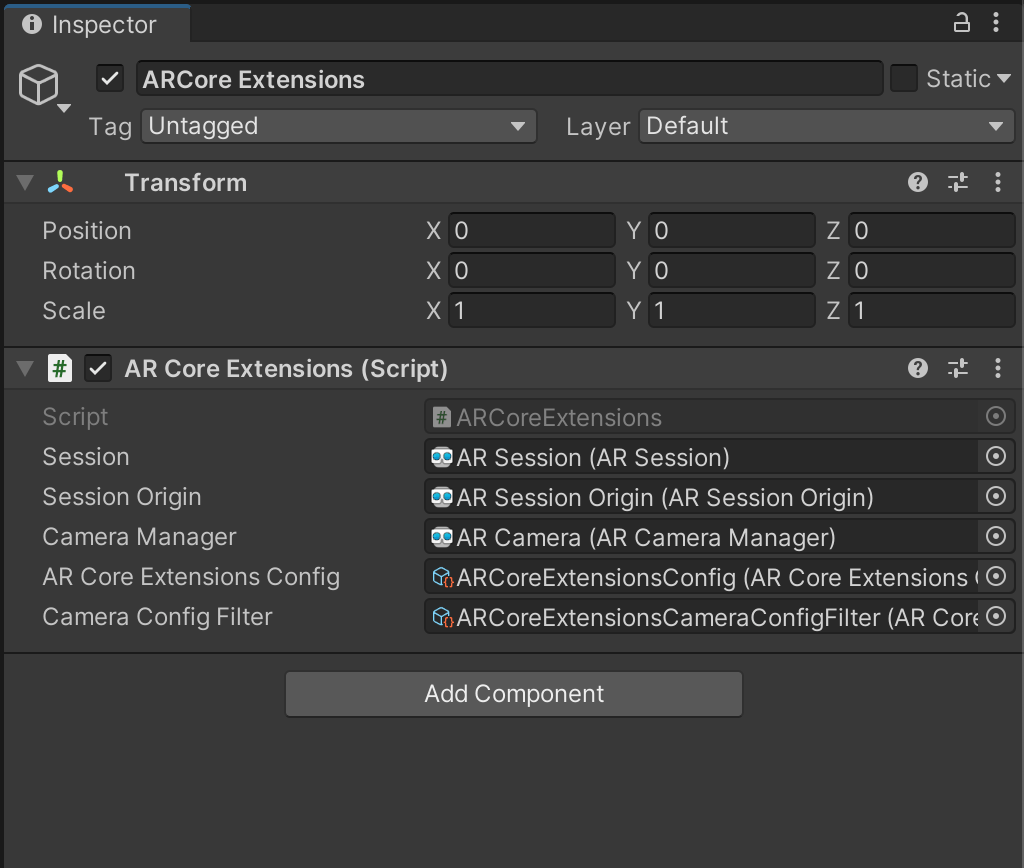Open Transform help via question mark icon

[917, 182]
